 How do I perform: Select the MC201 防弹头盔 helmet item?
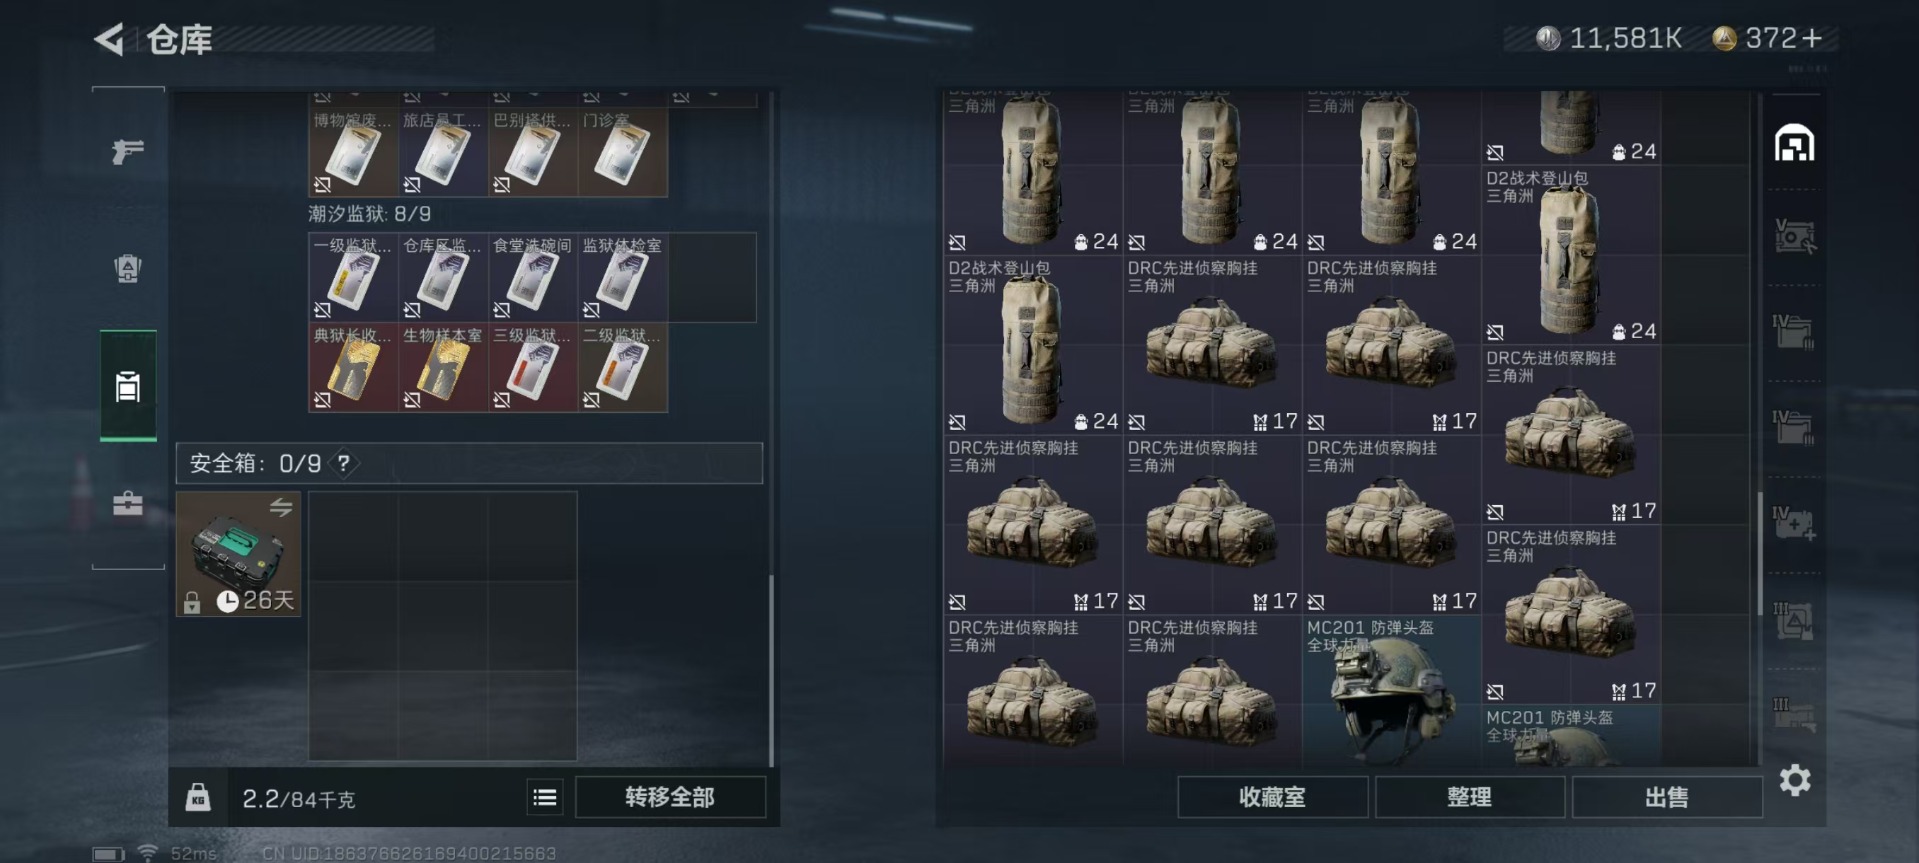click(x=1392, y=691)
